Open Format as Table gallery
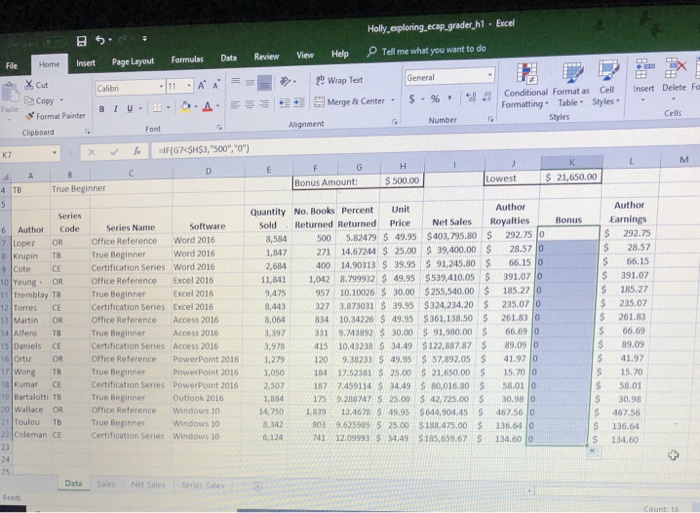700x513 pixels. pos(571,85)
